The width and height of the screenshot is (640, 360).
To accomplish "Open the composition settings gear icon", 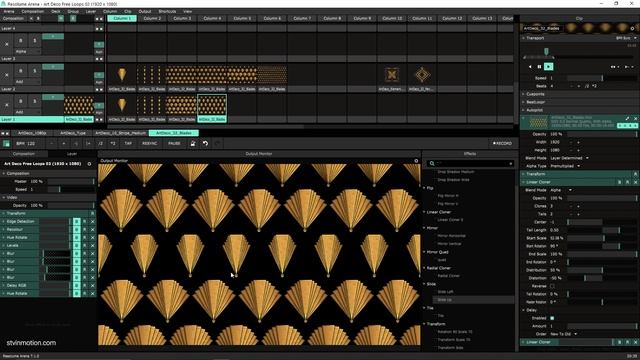I will [x=89, y=164].
